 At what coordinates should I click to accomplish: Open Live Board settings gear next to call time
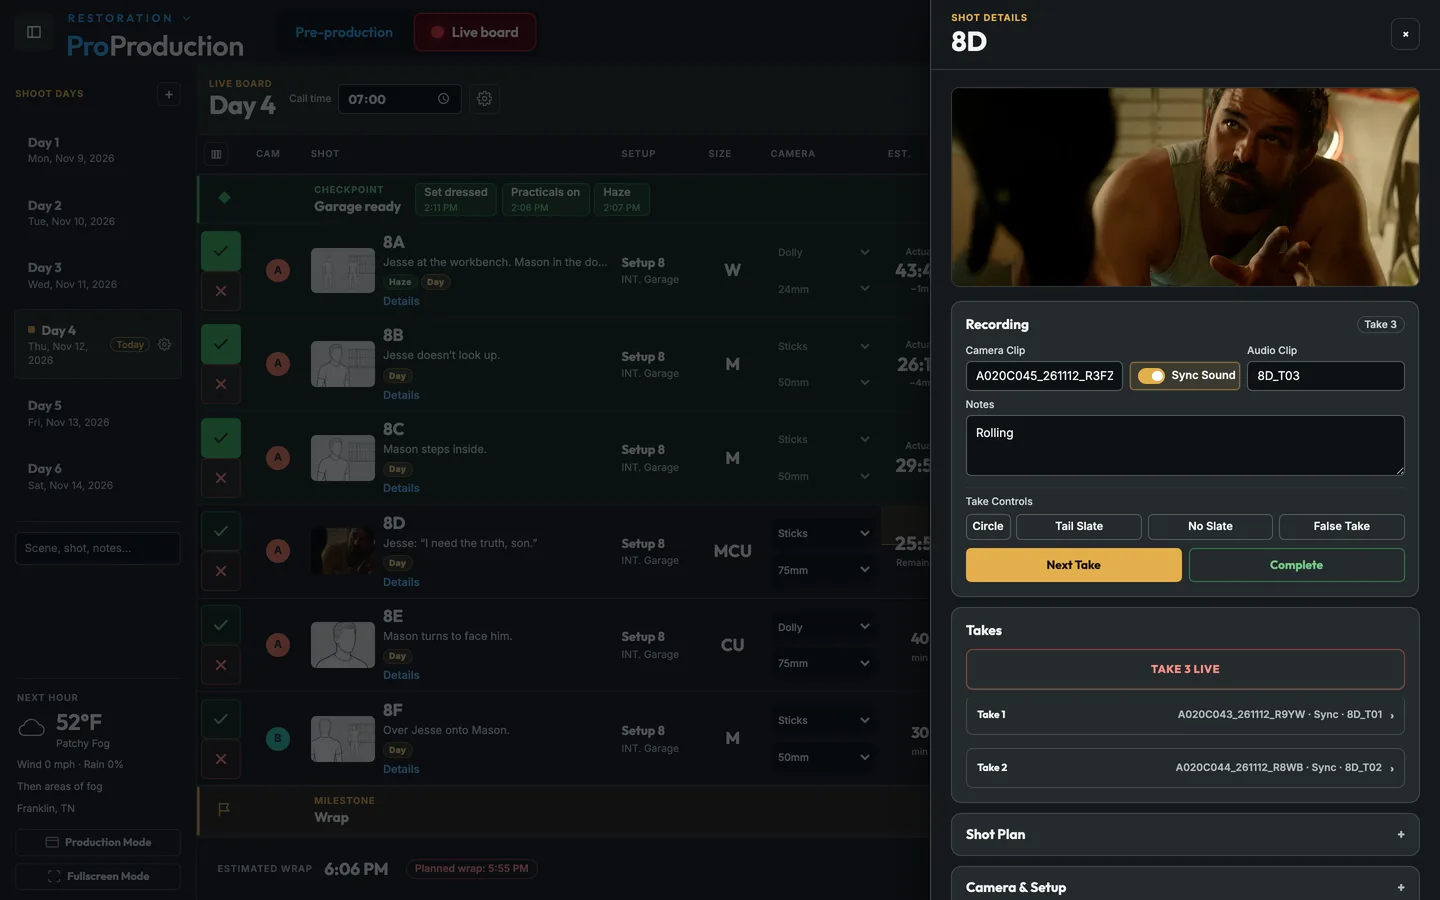[x=484, y=99]
